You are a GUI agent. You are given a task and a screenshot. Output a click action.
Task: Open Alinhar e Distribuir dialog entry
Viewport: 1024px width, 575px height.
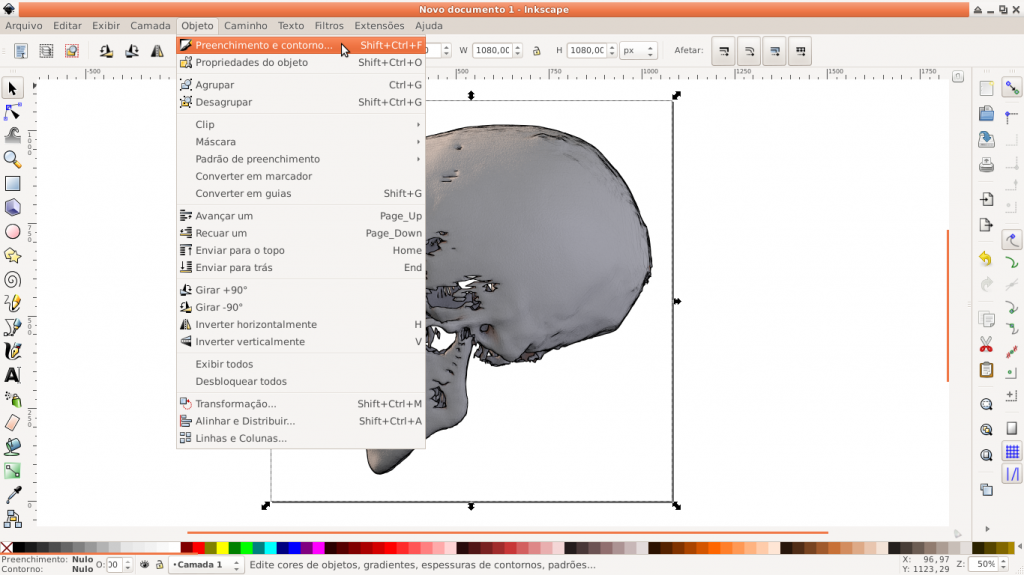(x=301, y=421)
